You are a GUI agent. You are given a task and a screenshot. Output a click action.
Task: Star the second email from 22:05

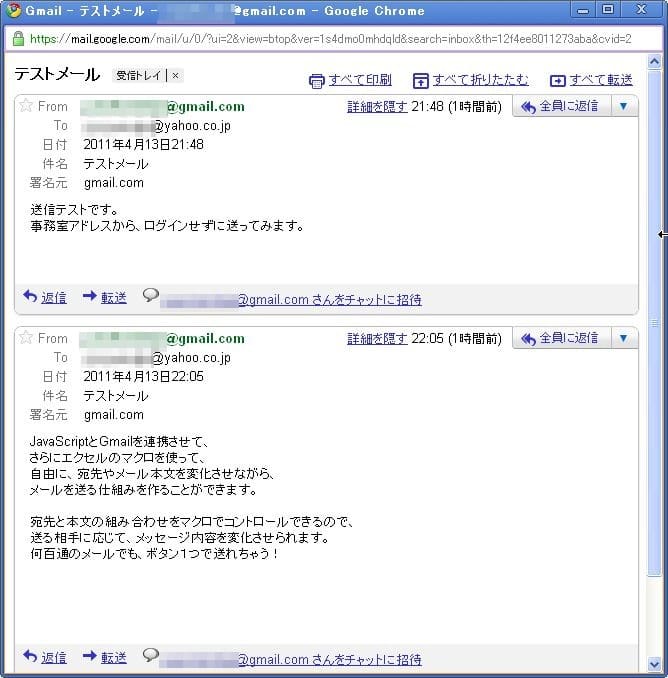(26, 338)
